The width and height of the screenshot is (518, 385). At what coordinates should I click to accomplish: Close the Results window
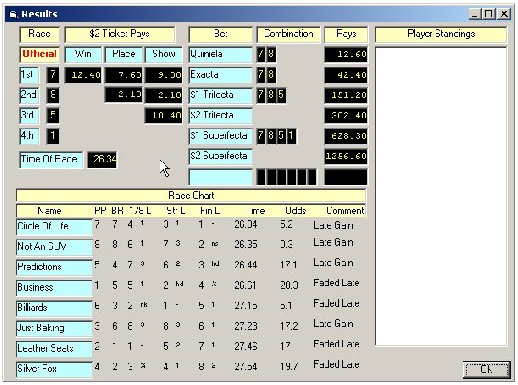point(504,14)
